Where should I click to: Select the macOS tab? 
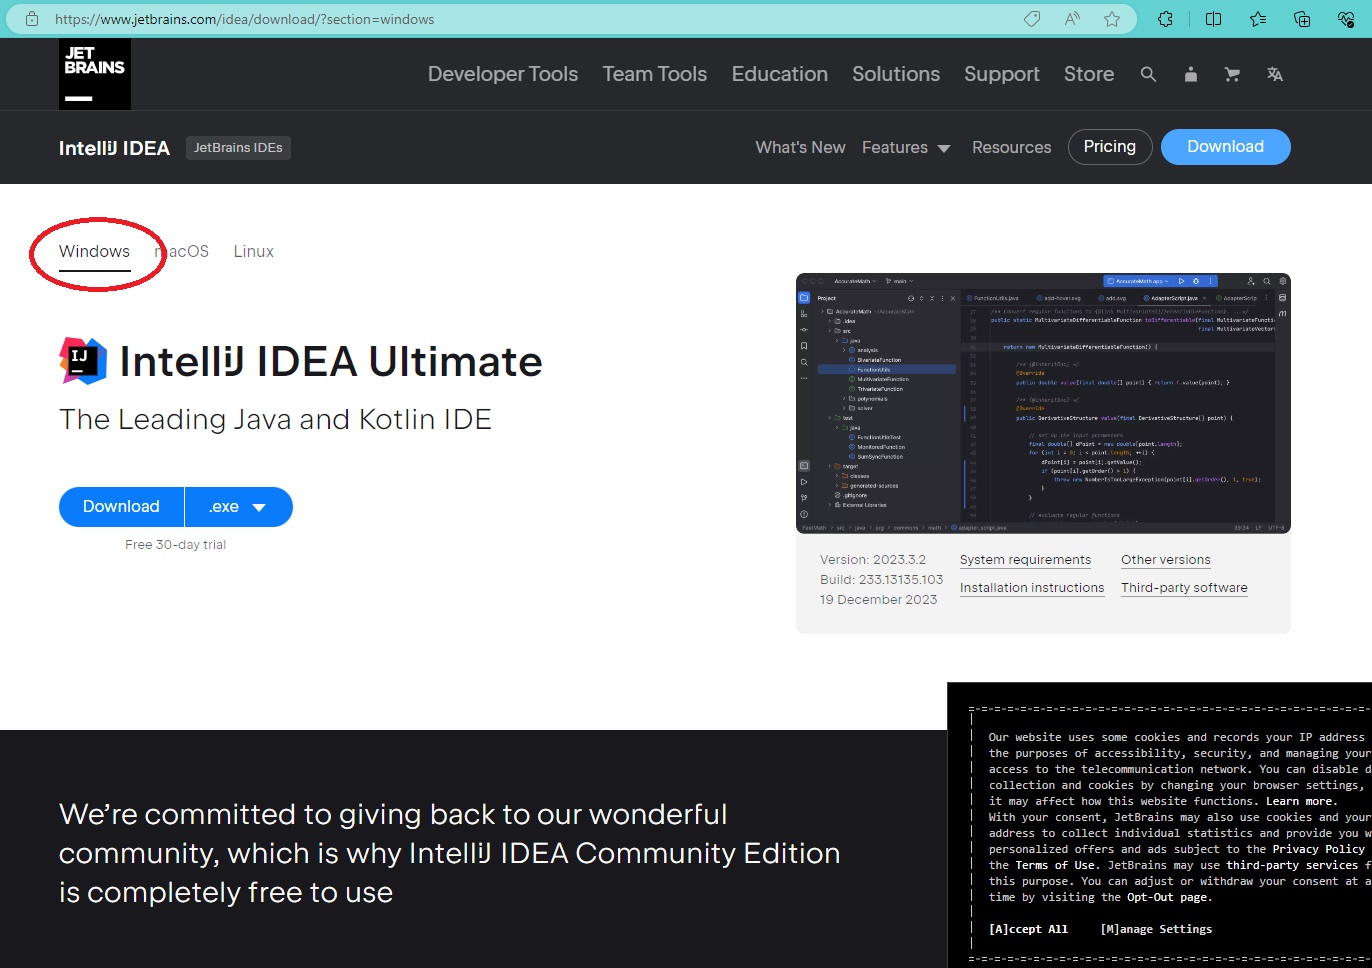point(182,252)
